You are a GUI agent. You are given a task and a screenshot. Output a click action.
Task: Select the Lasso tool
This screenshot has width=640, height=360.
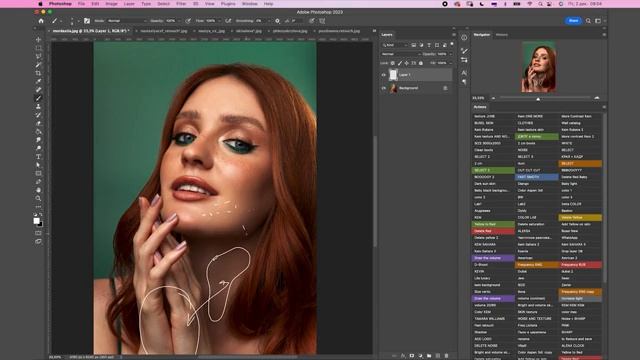[38, 56]
